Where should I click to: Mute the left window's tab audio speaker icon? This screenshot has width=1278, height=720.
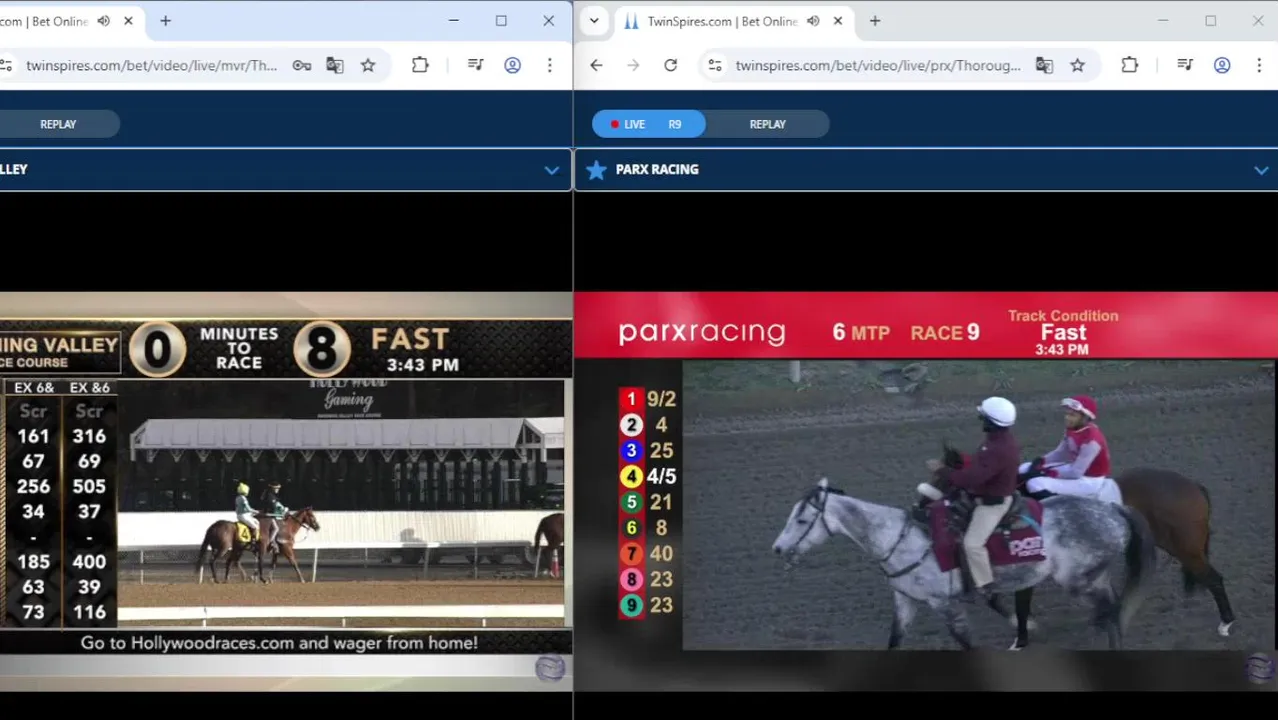[103, 21]
